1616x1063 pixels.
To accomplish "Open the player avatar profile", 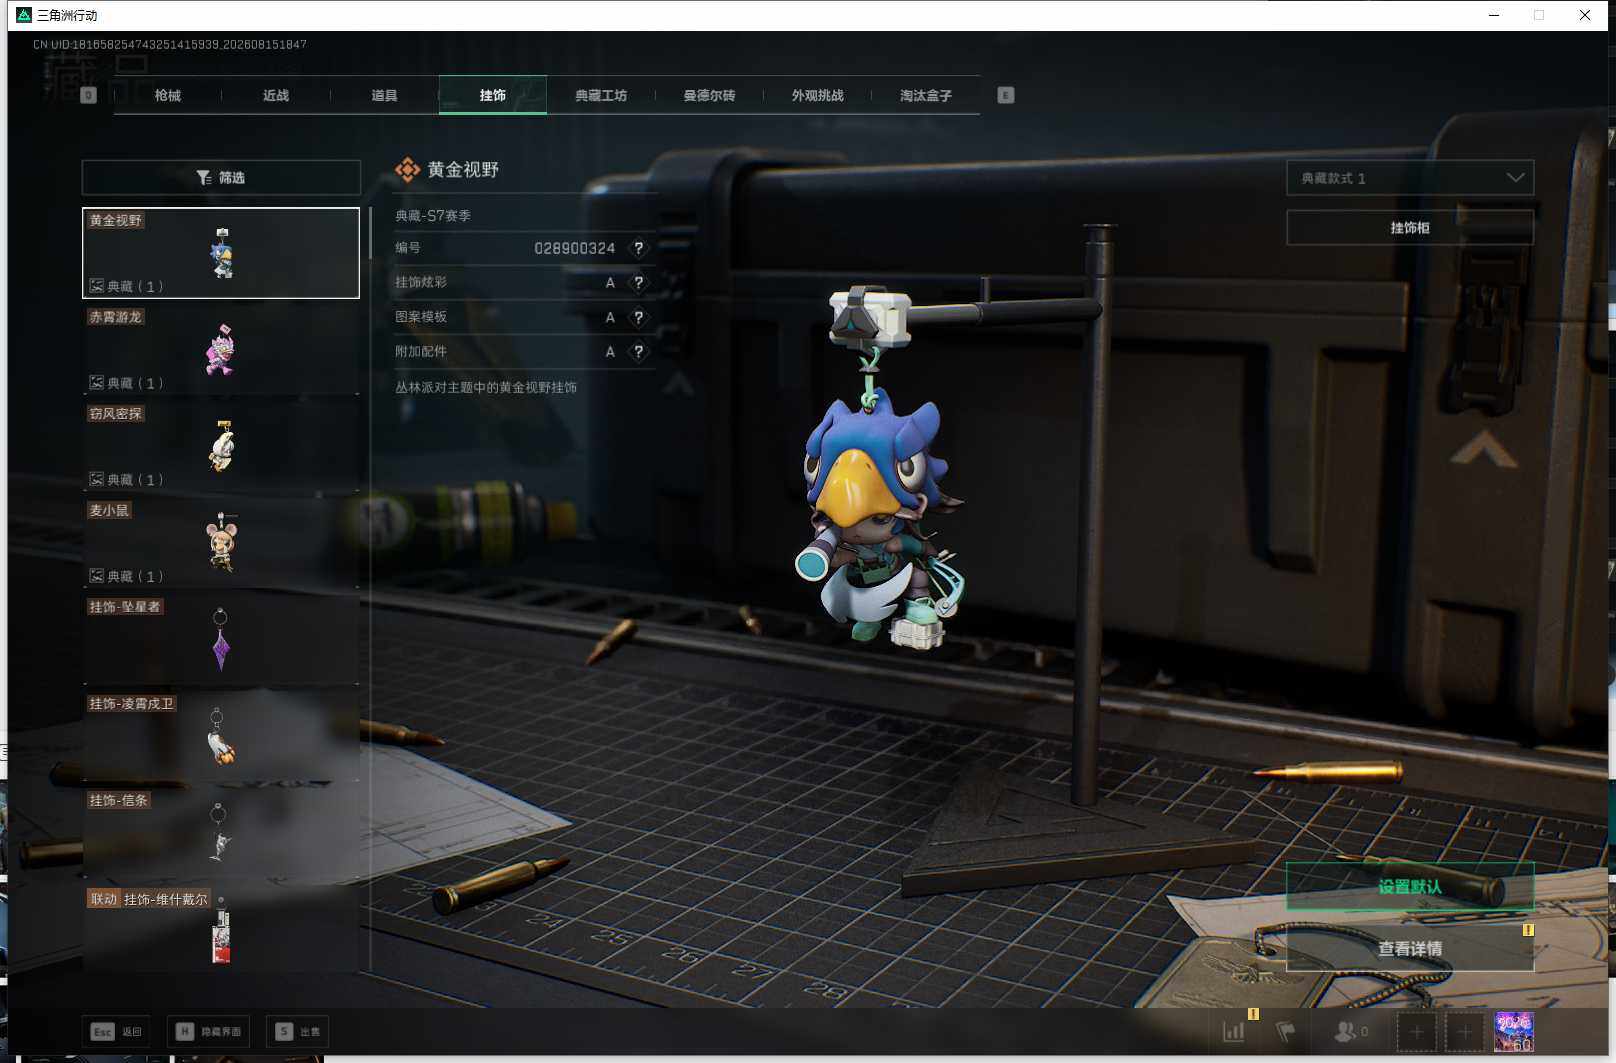I will pos(1513,1032).
